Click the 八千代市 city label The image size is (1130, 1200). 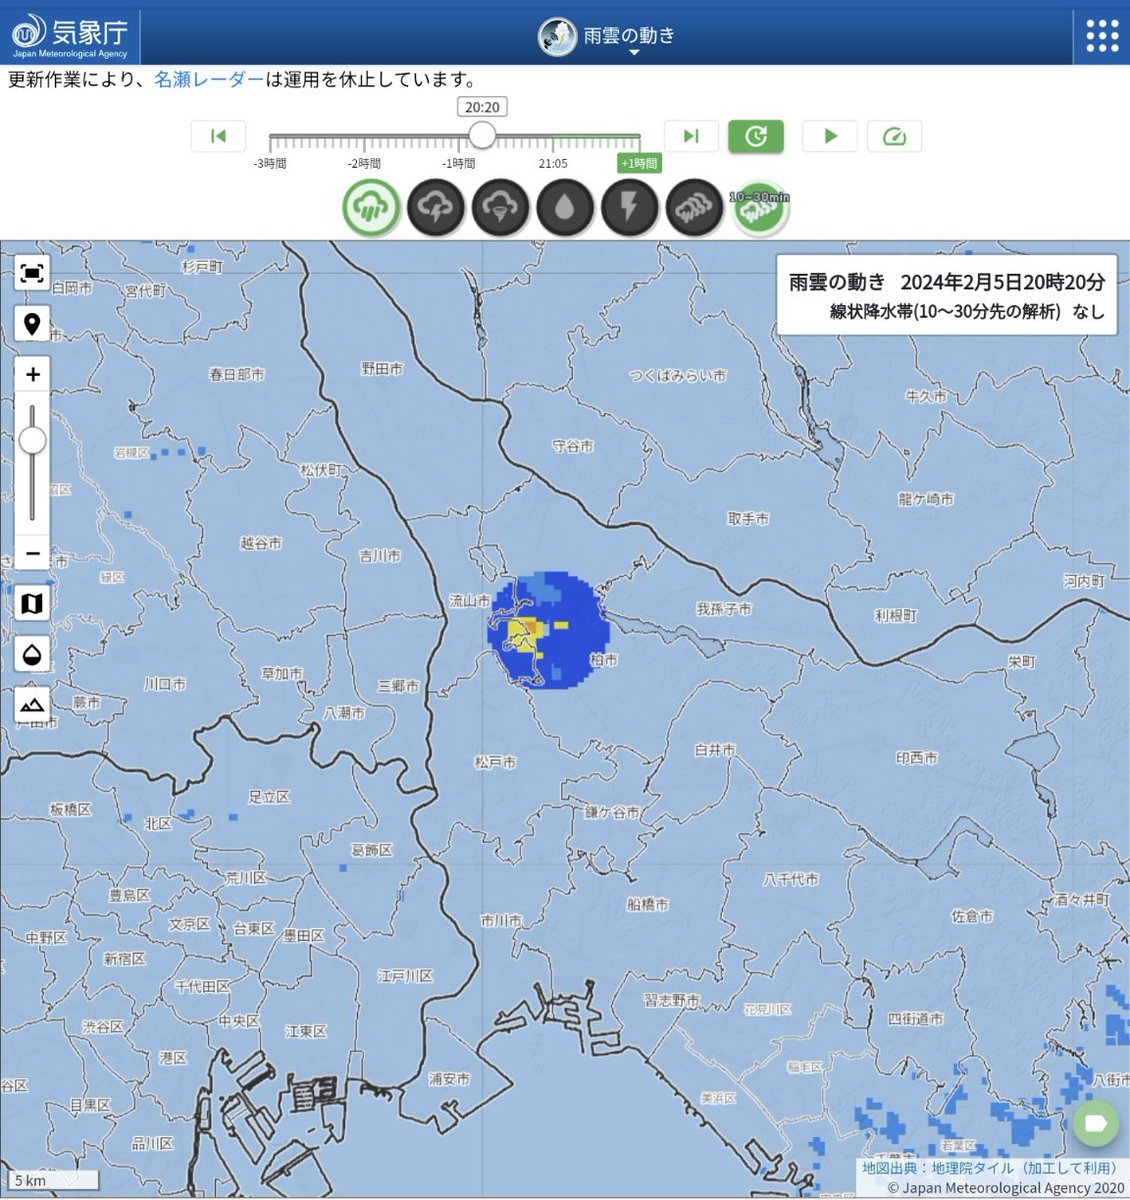click(x=791, y=879)
